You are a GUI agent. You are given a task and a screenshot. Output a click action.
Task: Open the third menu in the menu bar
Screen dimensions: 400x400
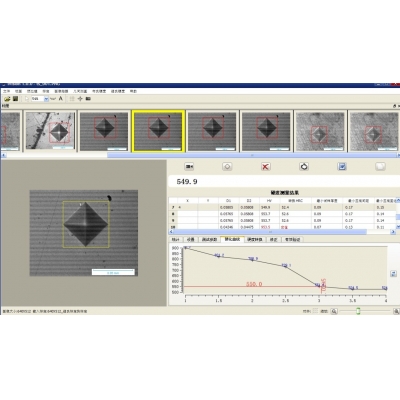32,91
